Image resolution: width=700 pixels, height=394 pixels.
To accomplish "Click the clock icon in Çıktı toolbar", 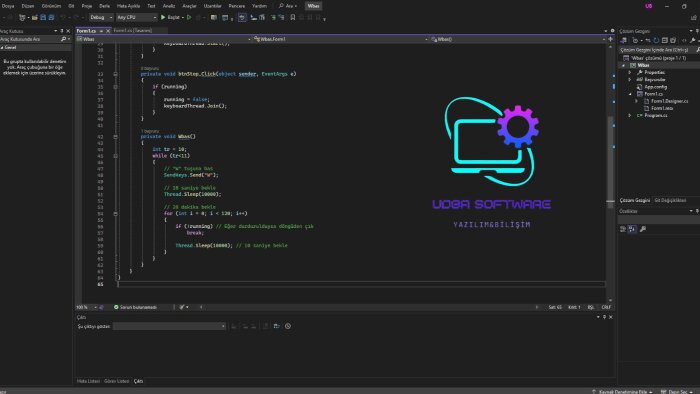I will 288,326.
